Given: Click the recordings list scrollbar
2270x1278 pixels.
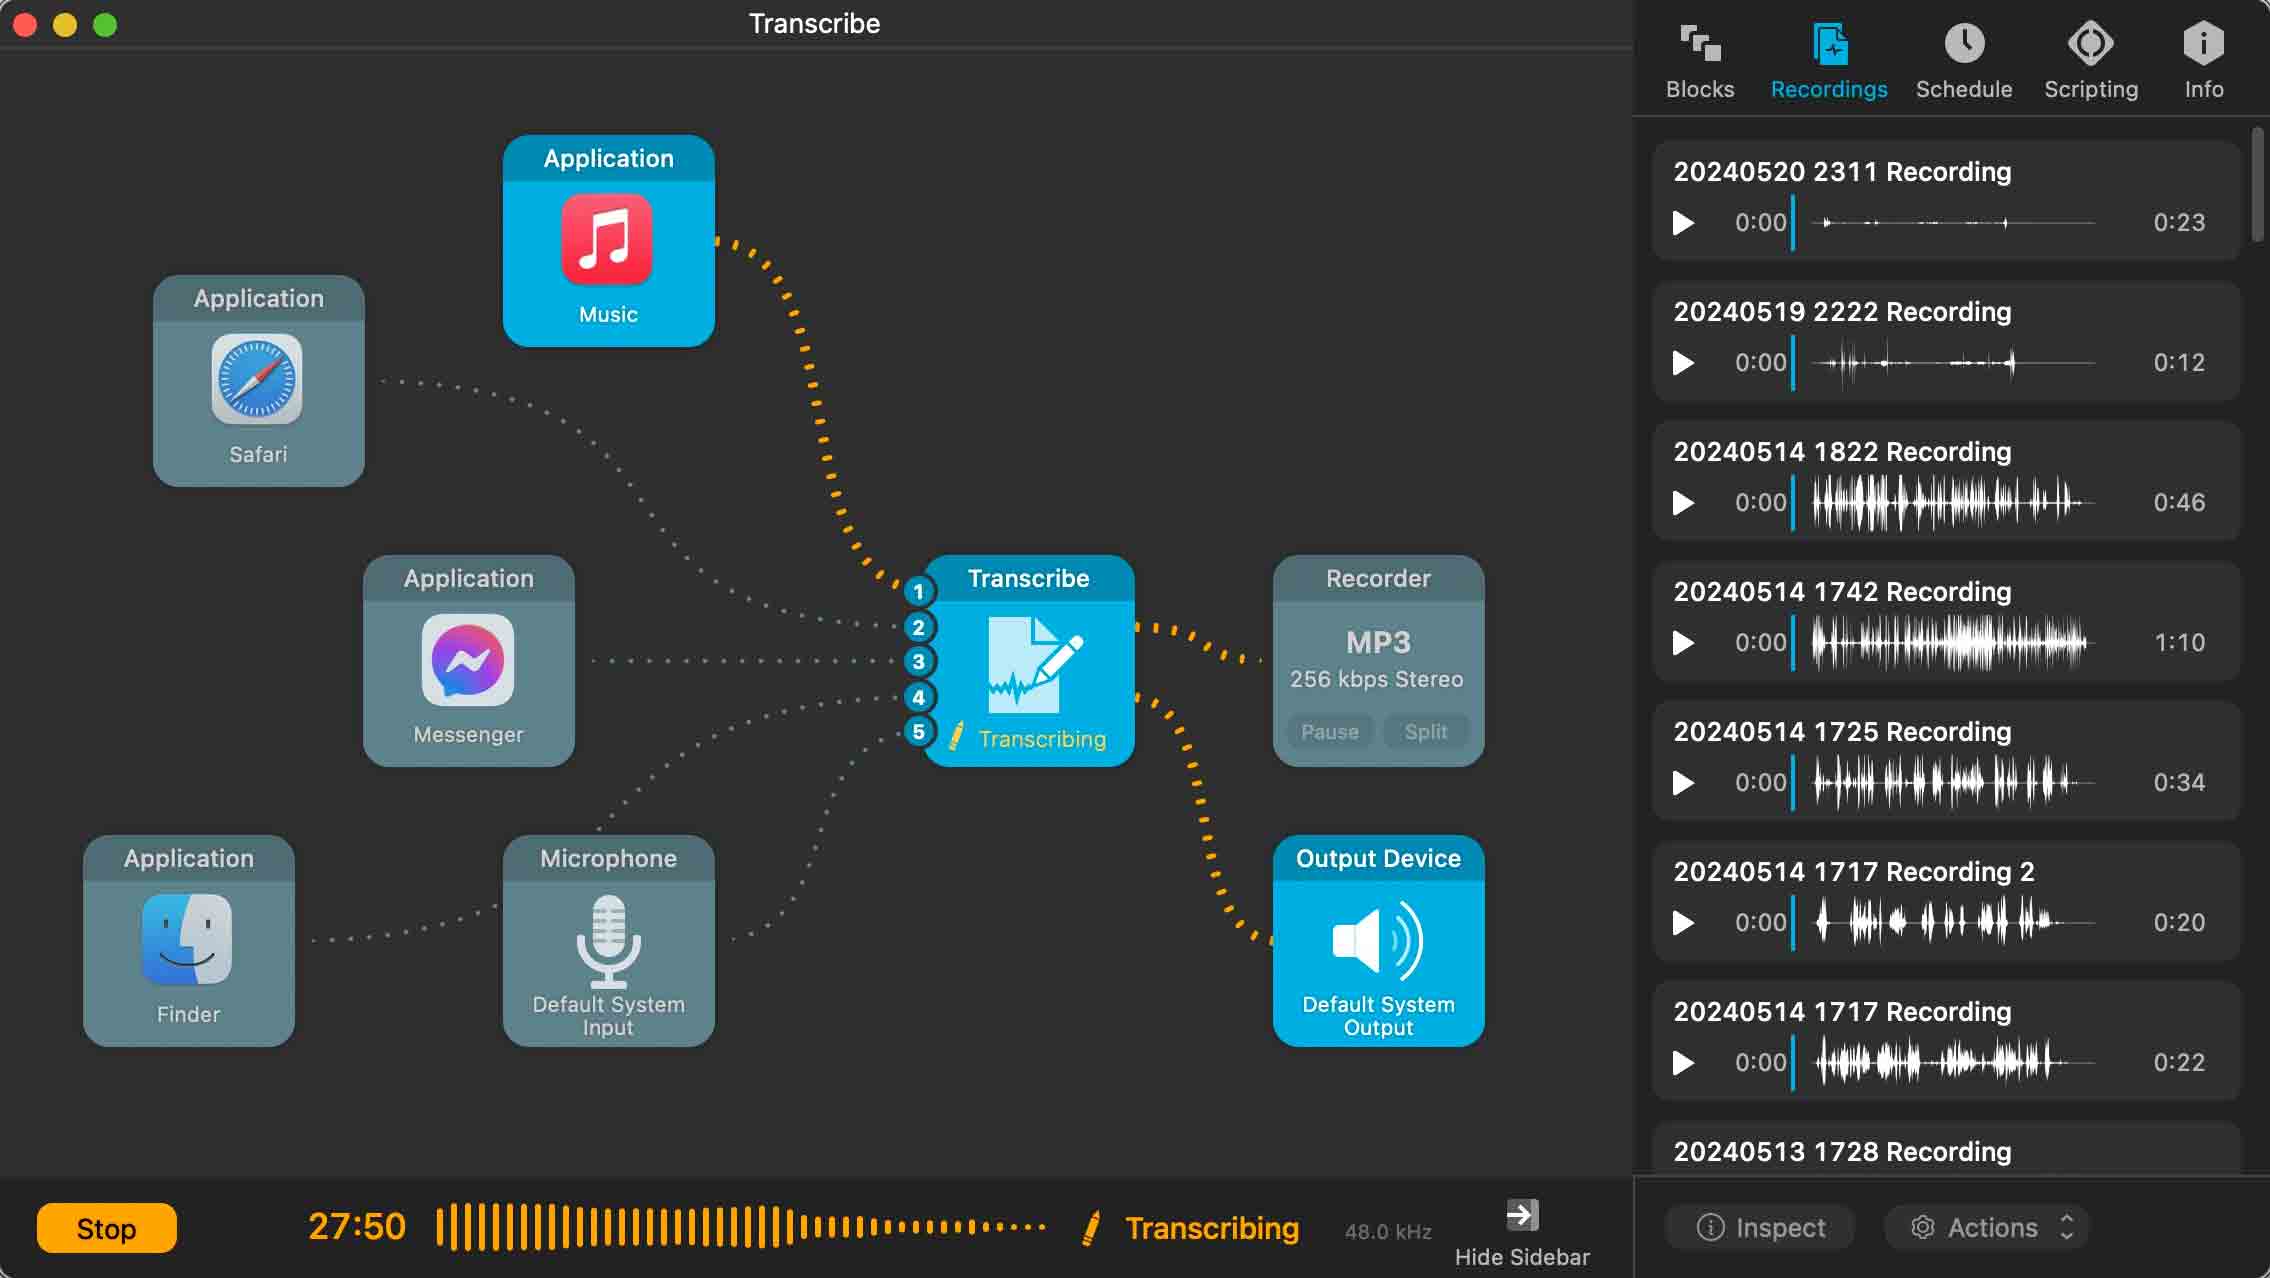Looking at the screenshot, I should click(2257, 185).
